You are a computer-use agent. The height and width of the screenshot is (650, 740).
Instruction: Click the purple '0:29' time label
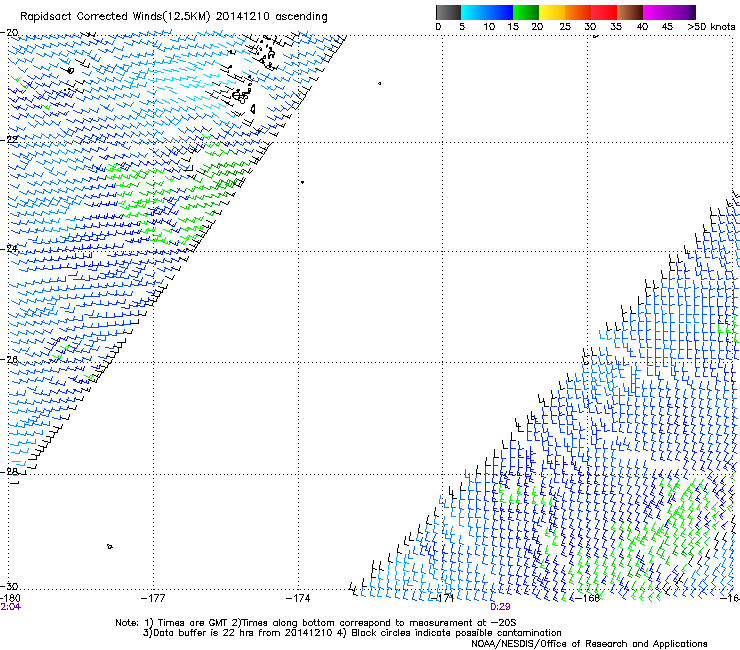coord(500,607)
